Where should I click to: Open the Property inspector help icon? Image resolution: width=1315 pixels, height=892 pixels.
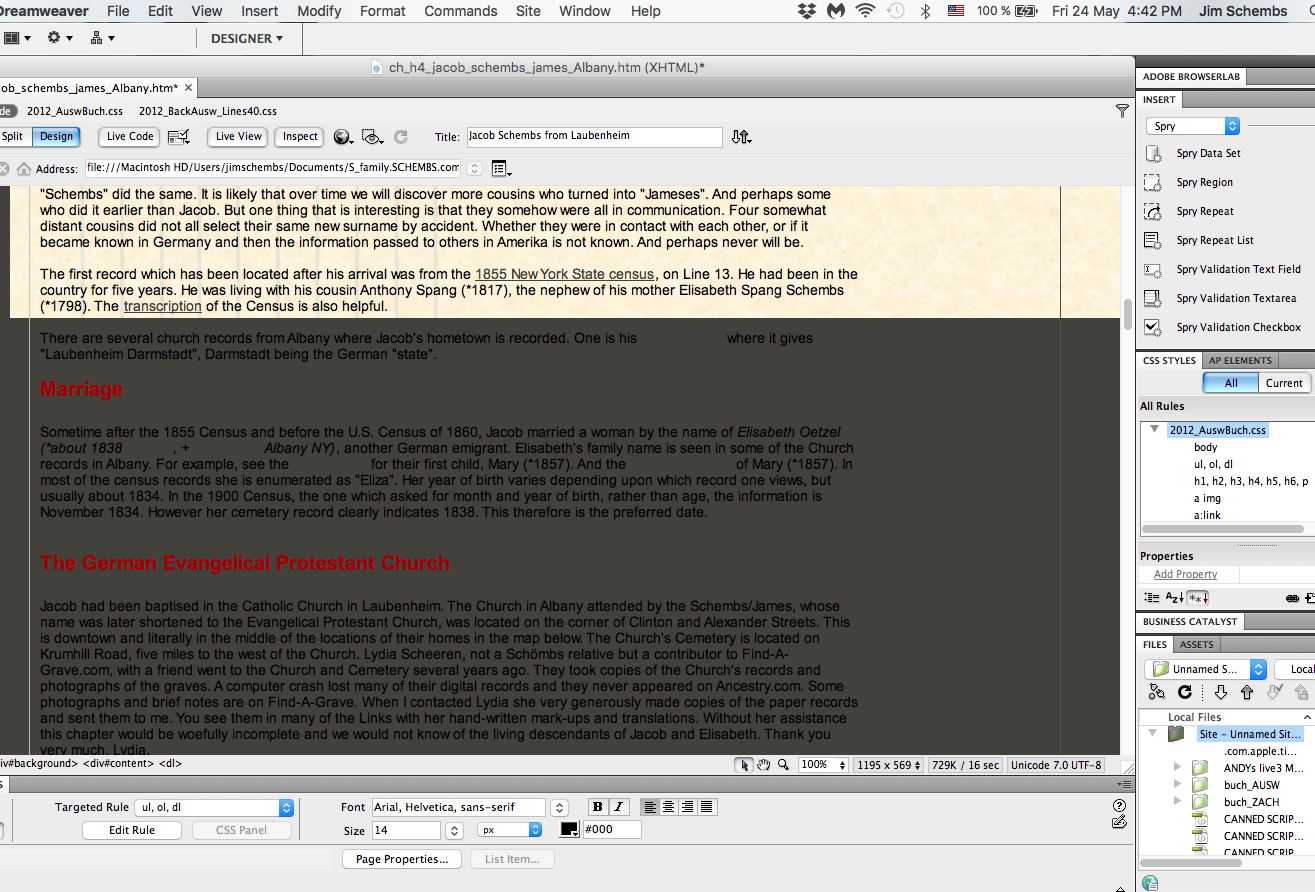coord(1119,806)
